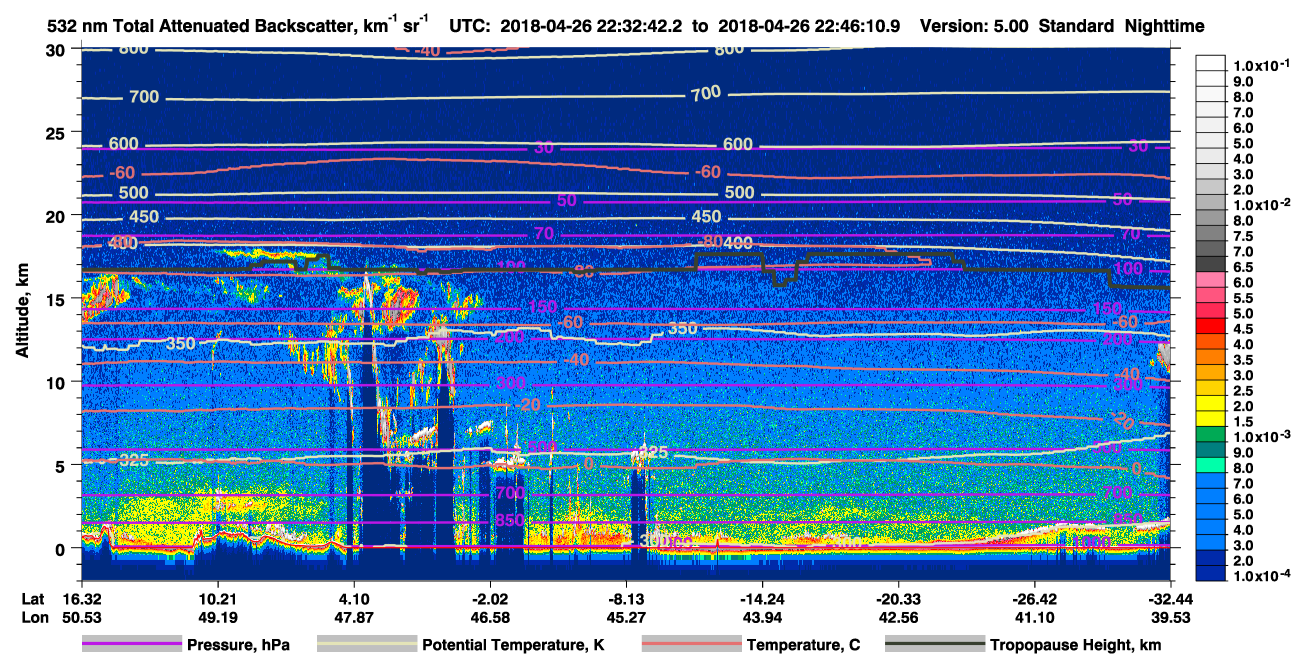Screen dimensions: 1300x667
Task: Click the magenta Pressure legend line sample
Action: (132, 645)
